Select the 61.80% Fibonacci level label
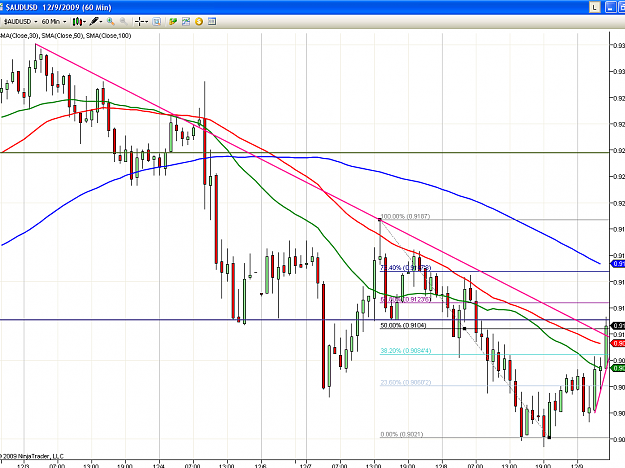The width and height of the screenshot is (625, 468). click(405, 299)
